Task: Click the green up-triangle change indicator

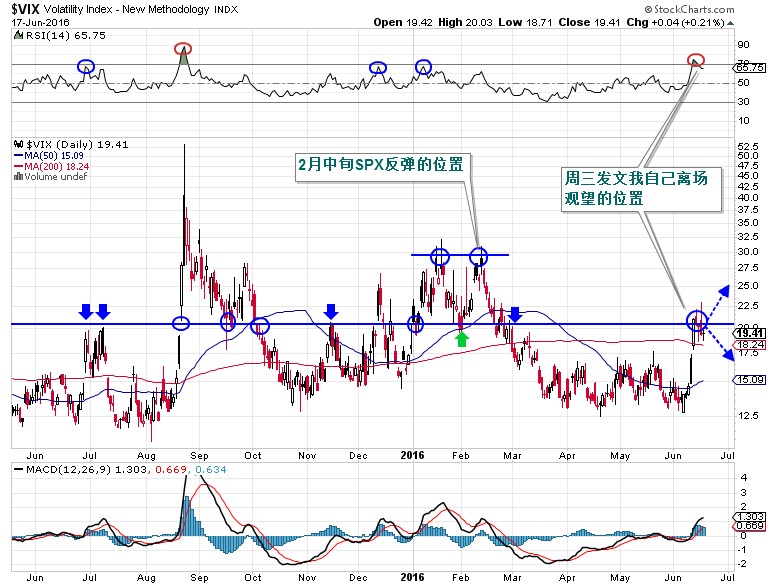Action: (731, 23)
